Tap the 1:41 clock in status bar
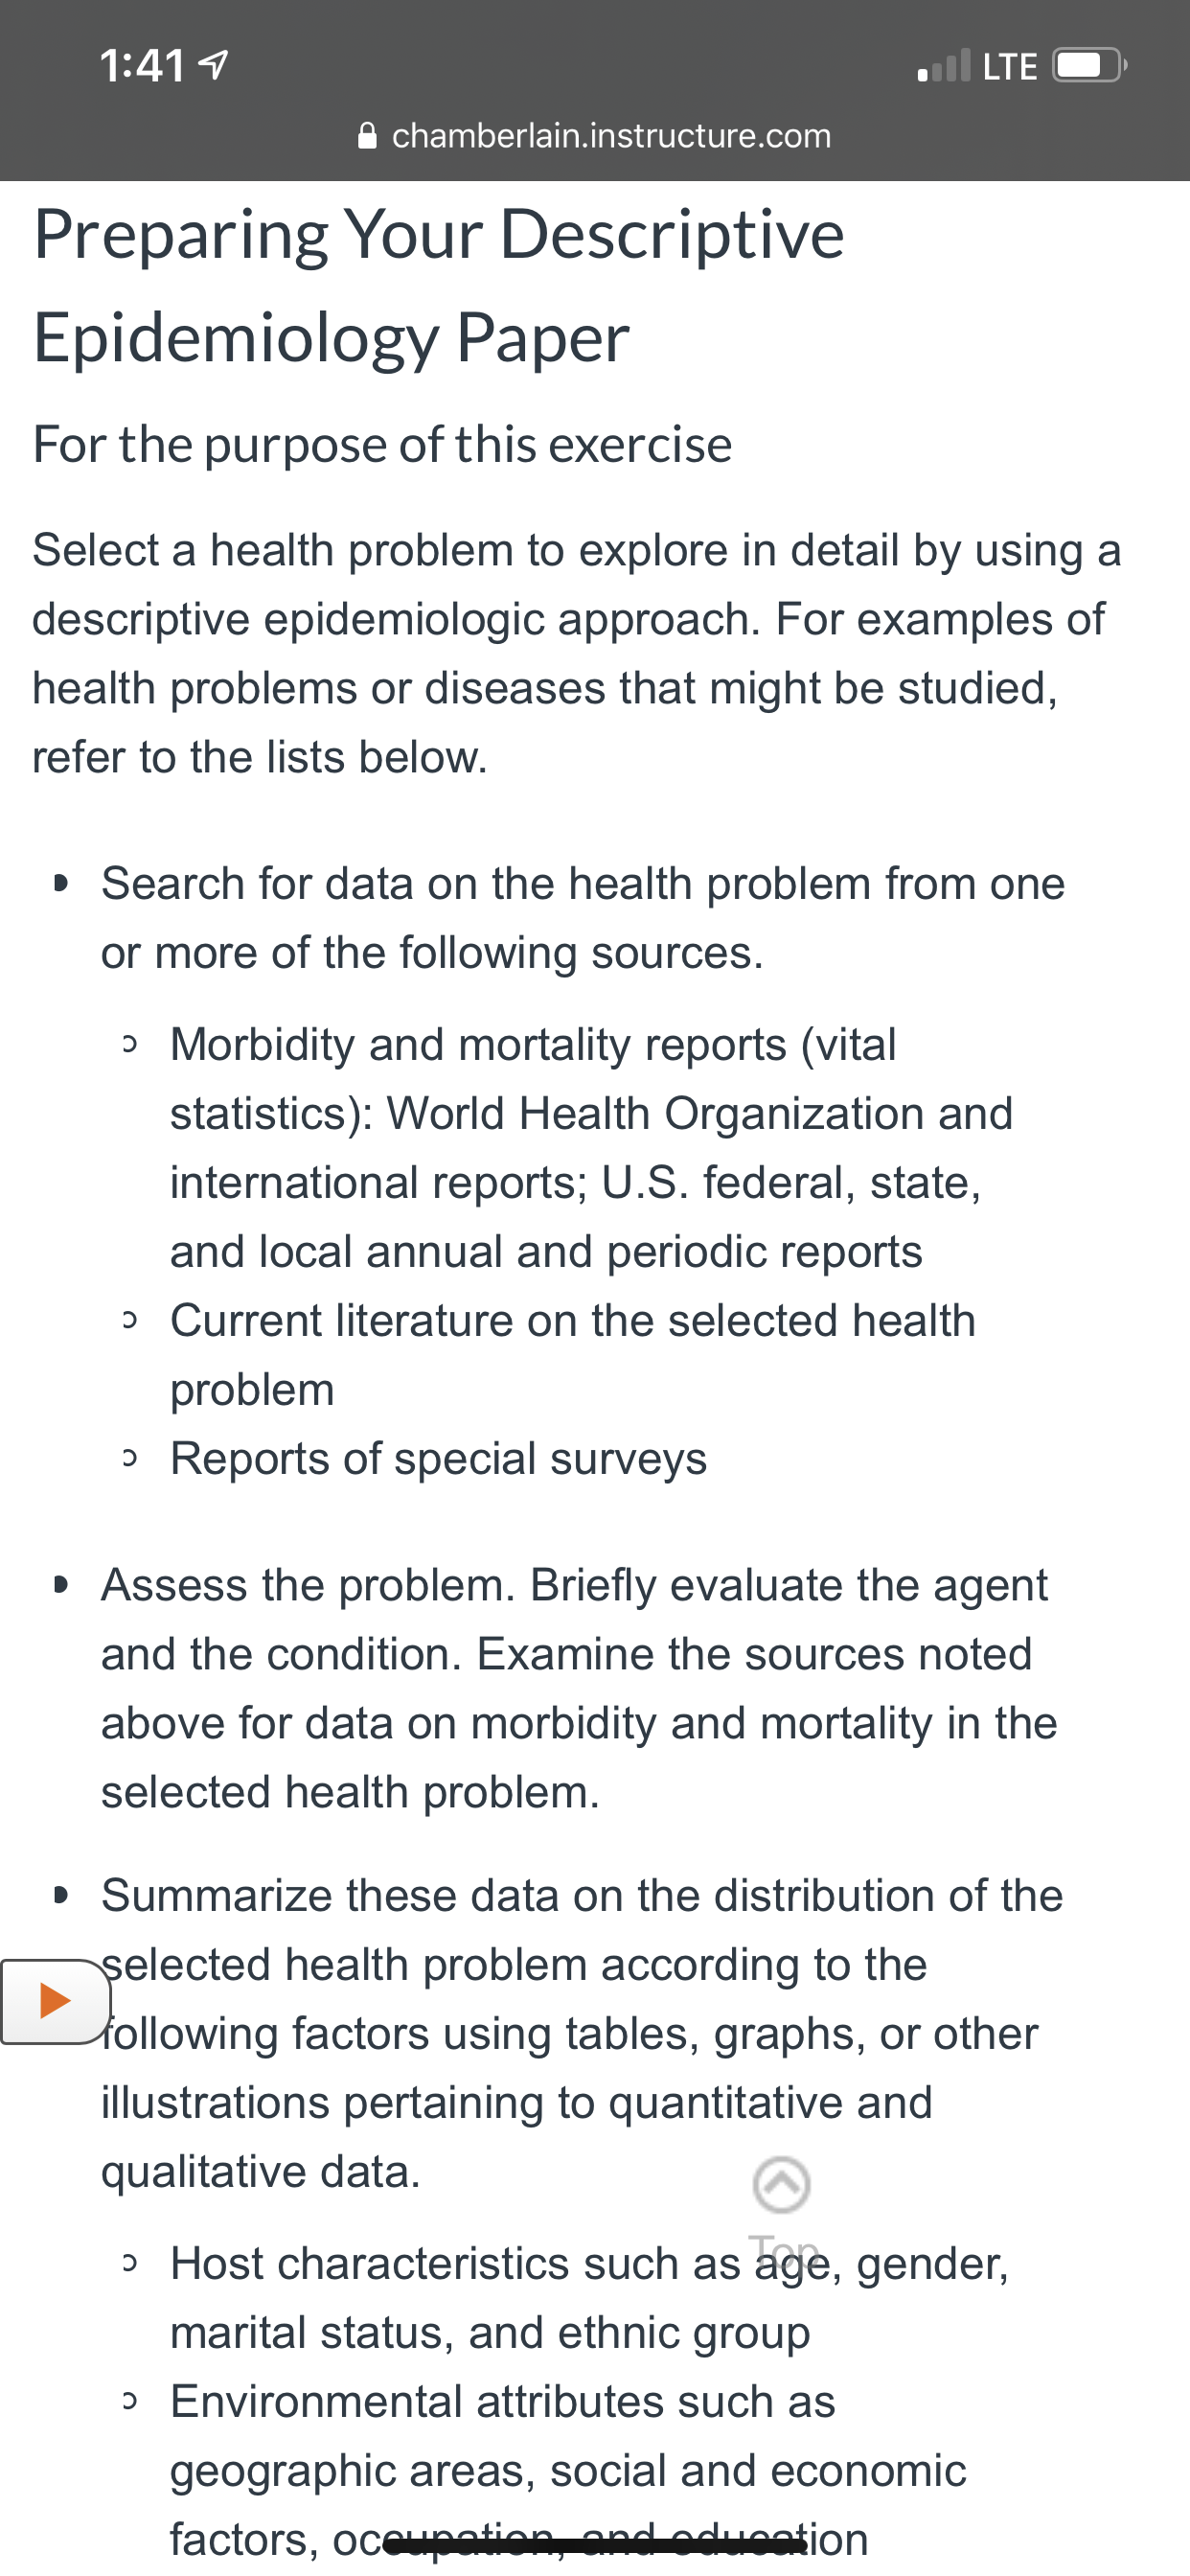This screenshot has height=2576, width=1190. [142, 66]
